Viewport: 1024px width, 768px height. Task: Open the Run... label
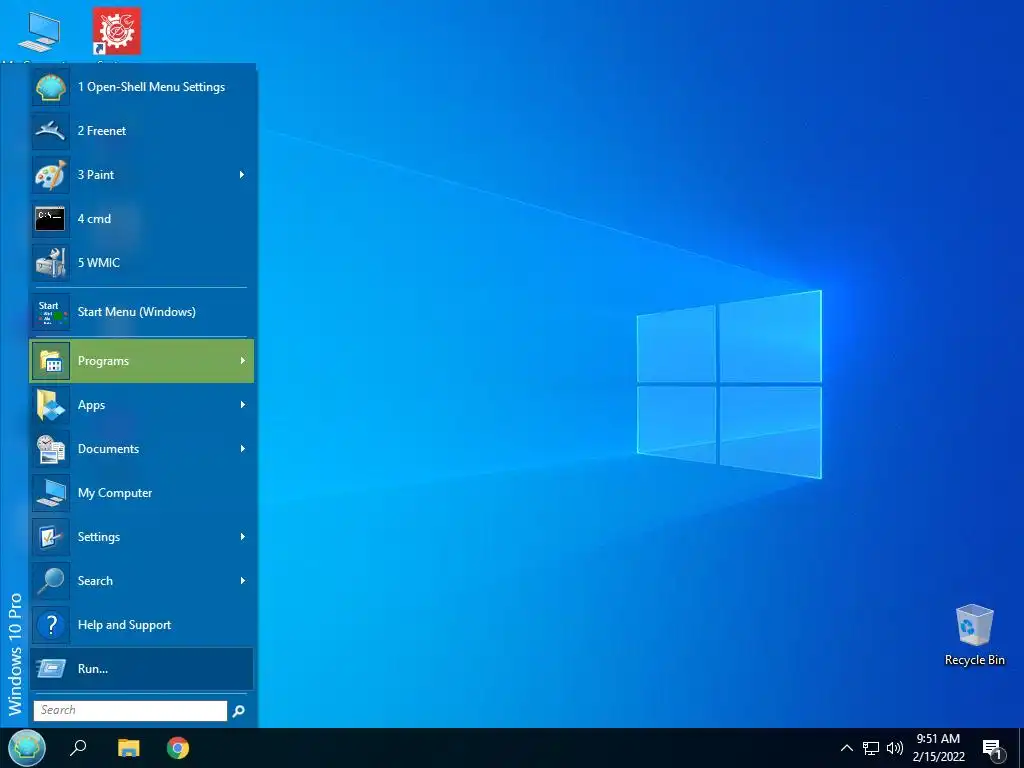[x=93, y=669]
